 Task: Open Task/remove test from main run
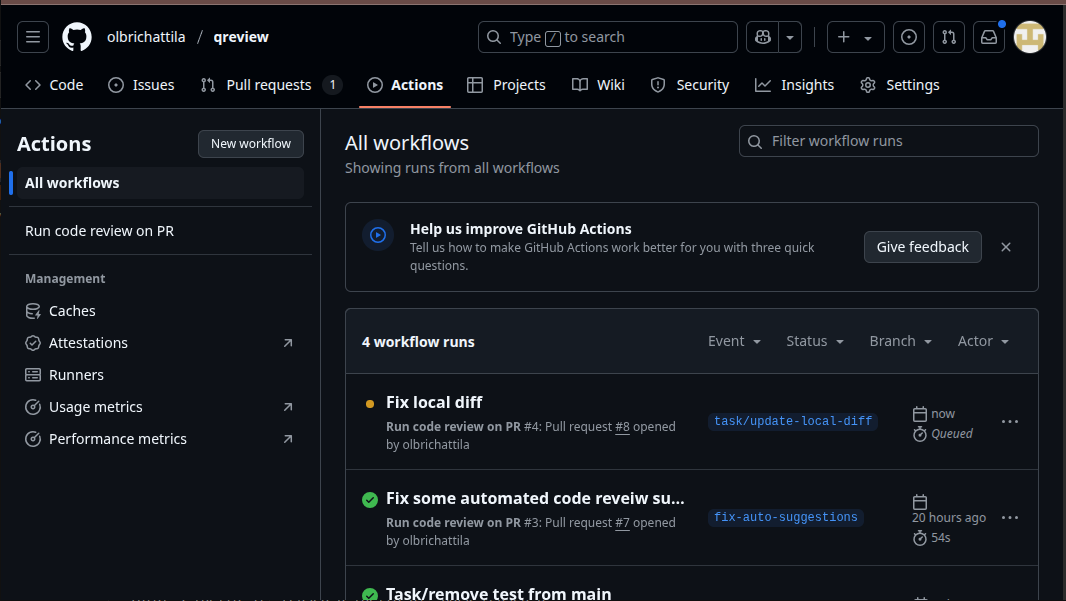498,594
